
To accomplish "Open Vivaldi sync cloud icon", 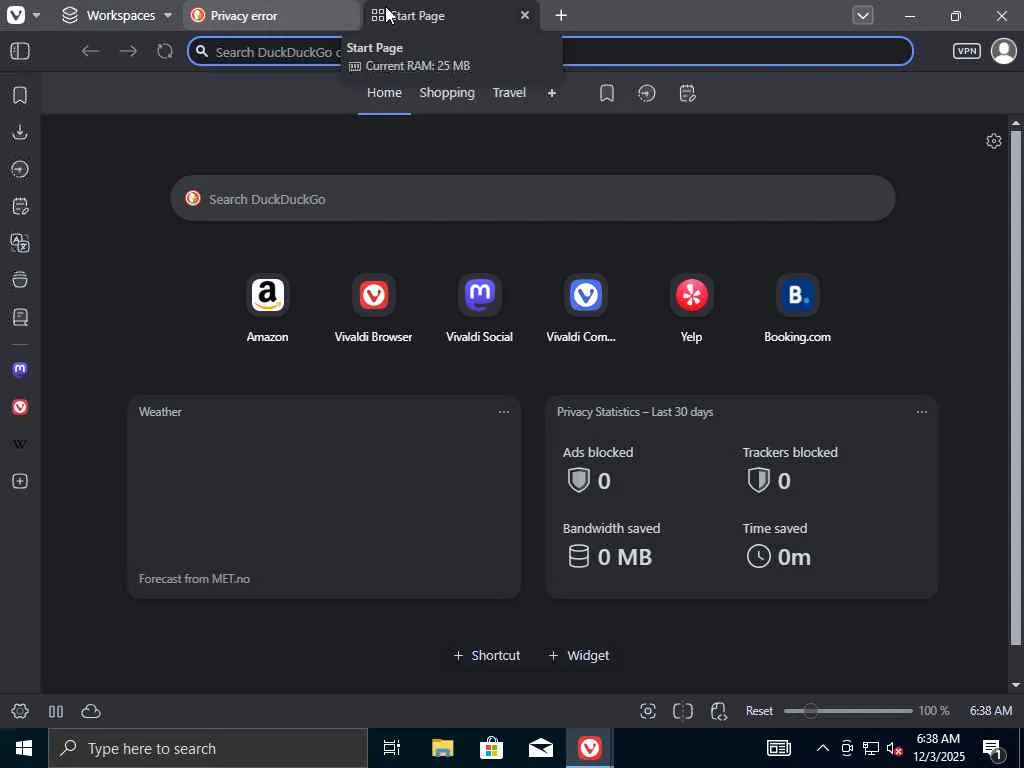I will [91, 711].
